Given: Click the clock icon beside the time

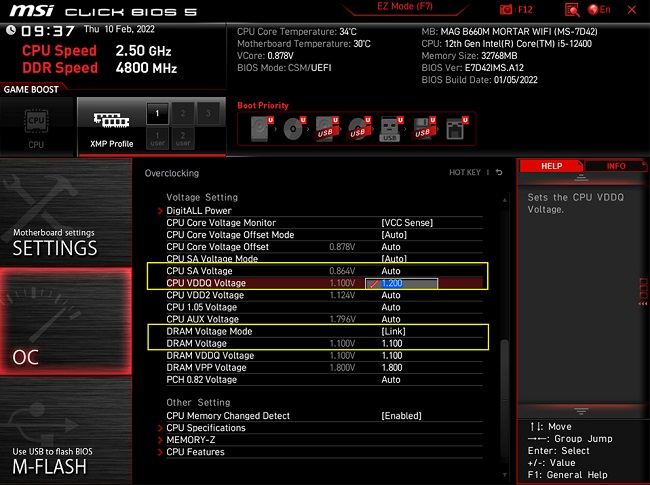Looking at the screenshot, I should [x=11, y=30].
